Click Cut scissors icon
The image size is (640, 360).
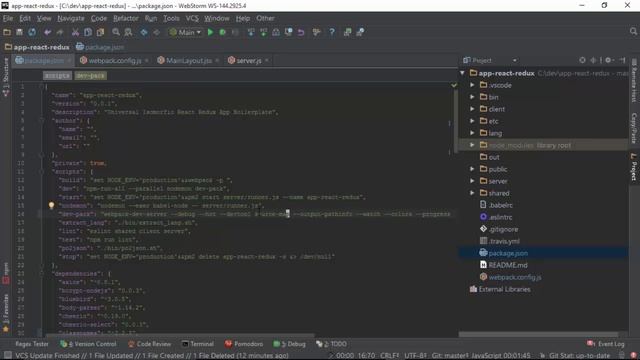(75, 32)
